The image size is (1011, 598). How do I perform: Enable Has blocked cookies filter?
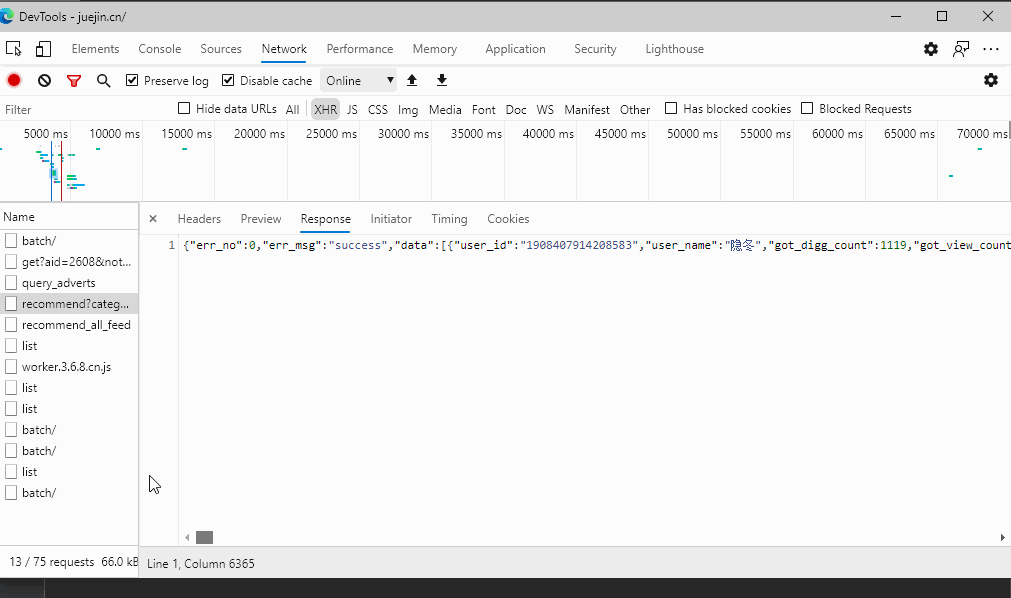tap(671, 109)
